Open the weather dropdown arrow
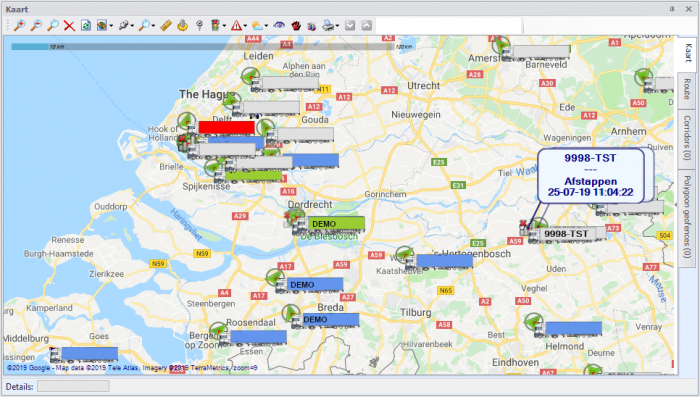The image size is (700, 397). 267,26
